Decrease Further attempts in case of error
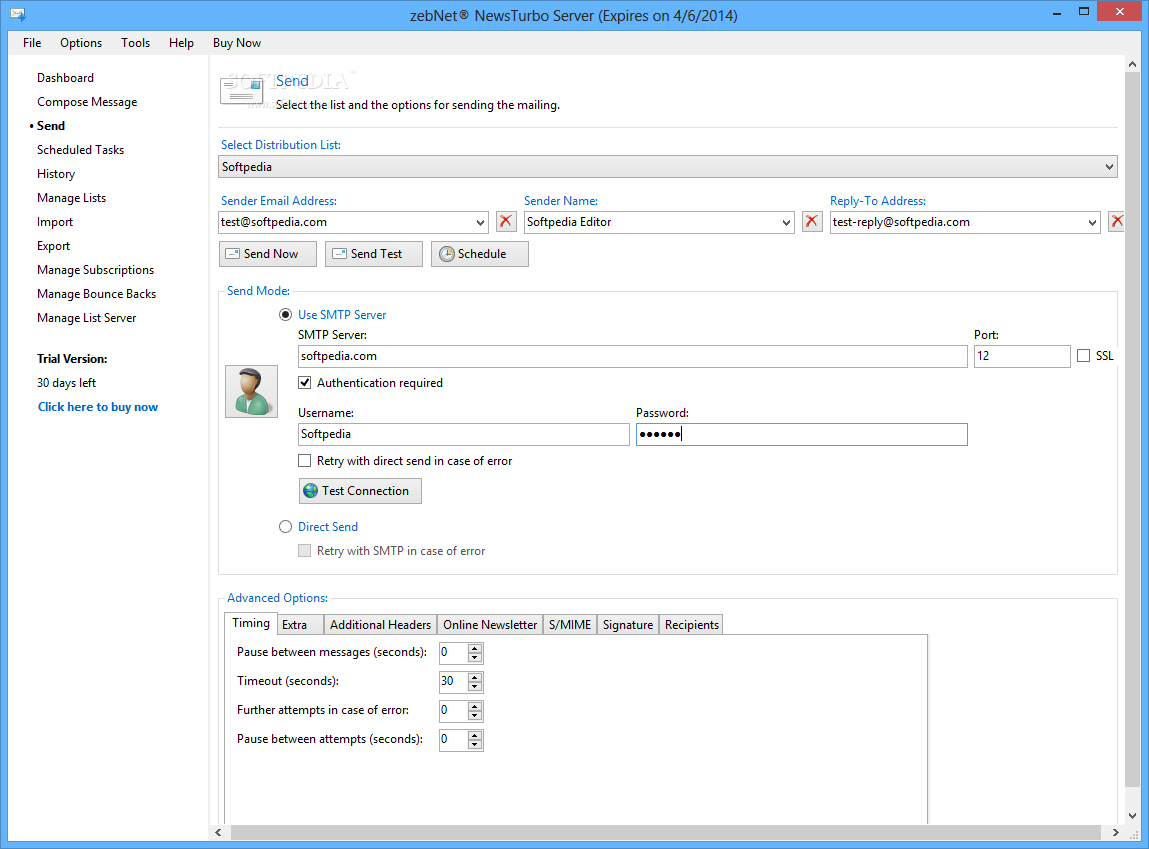 [475, 716]
